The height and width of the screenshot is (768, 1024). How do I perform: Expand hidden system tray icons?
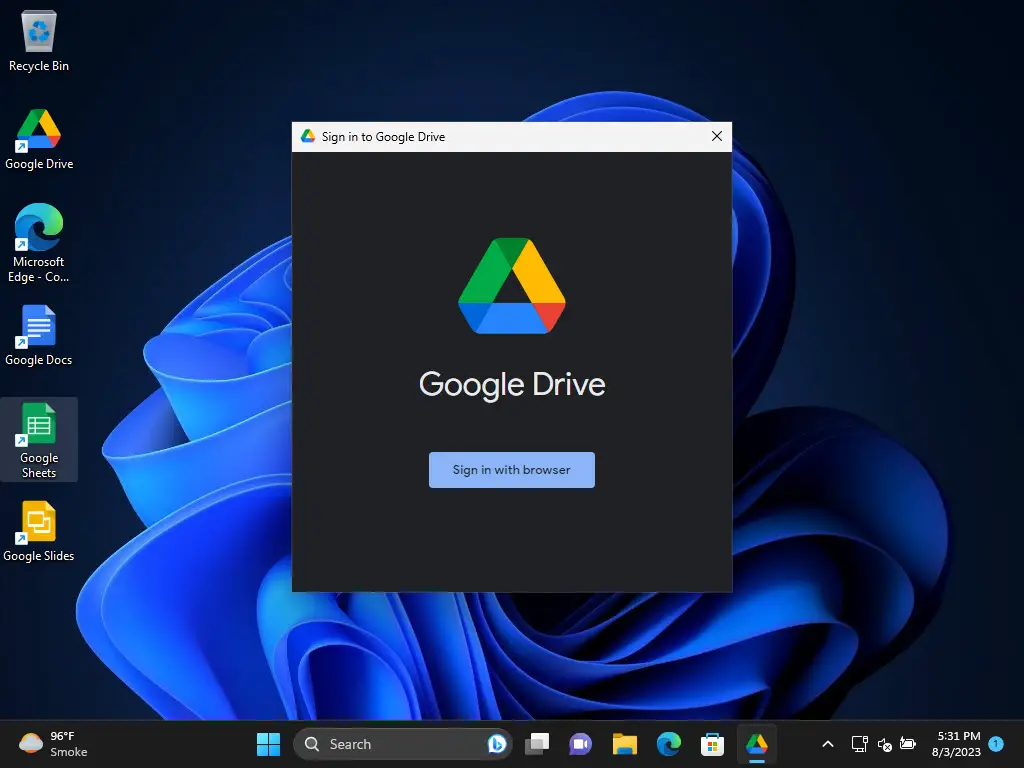point(828,744)
